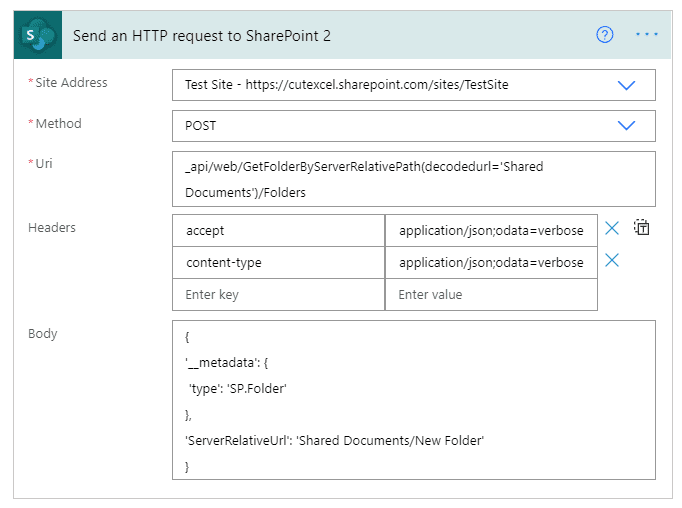Click the Enter value field
This screenshot has width=682, height=508.
[x=491, y=294]
